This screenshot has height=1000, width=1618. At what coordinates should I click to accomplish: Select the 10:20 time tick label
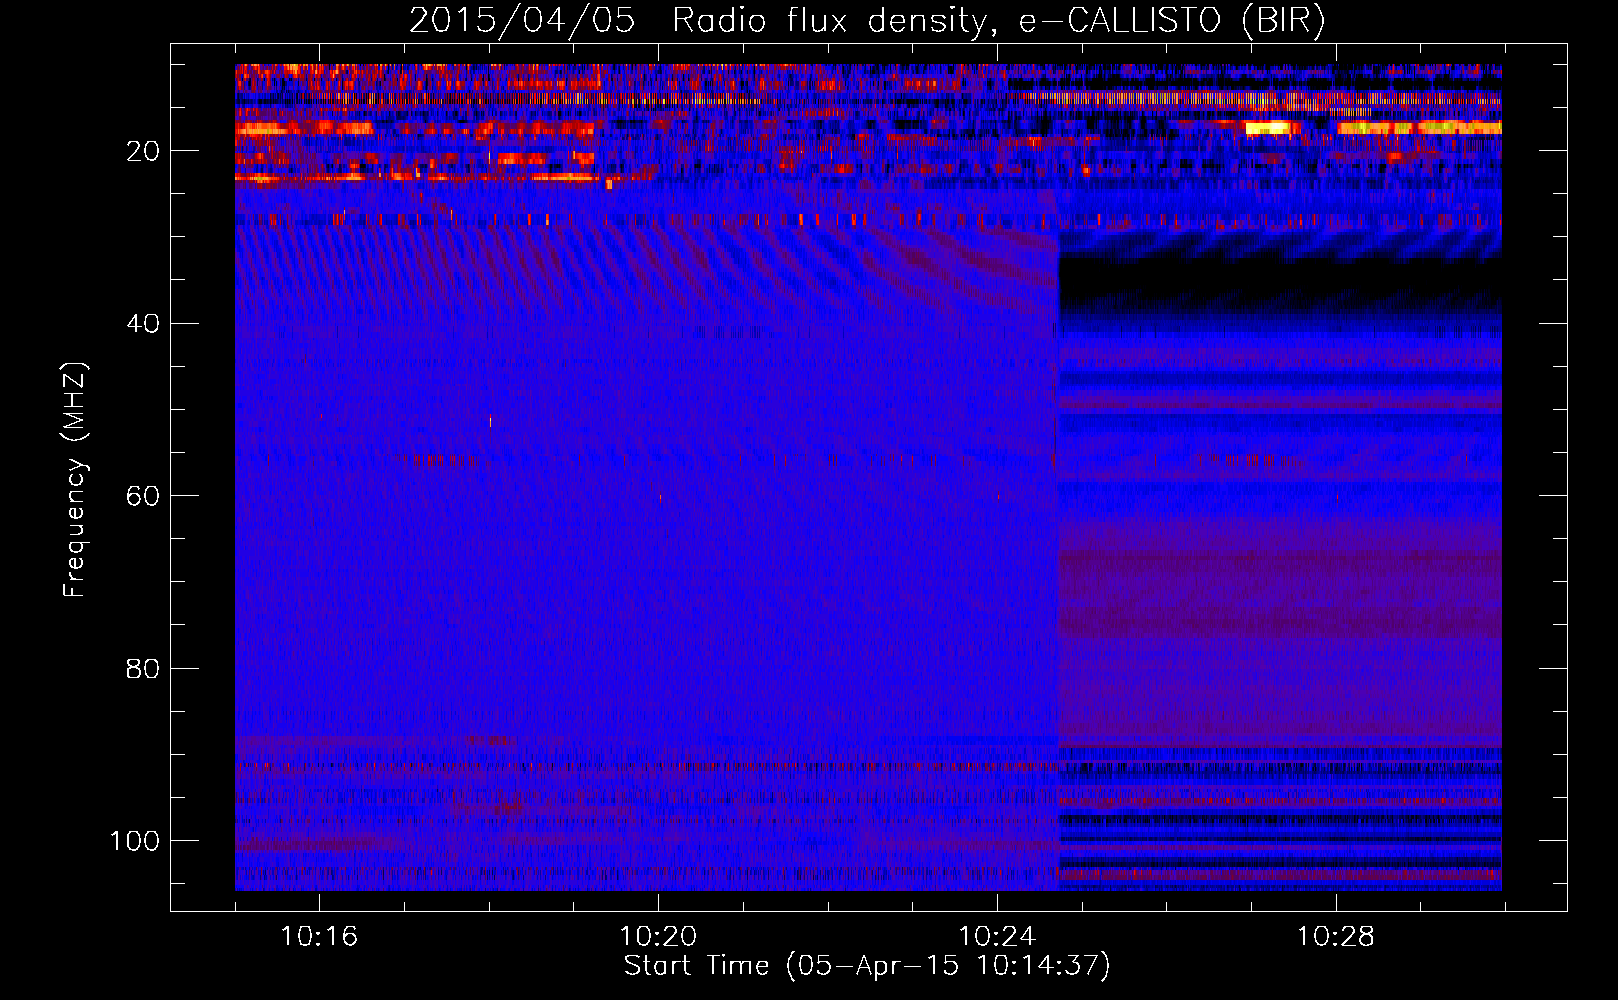[658, 937]
